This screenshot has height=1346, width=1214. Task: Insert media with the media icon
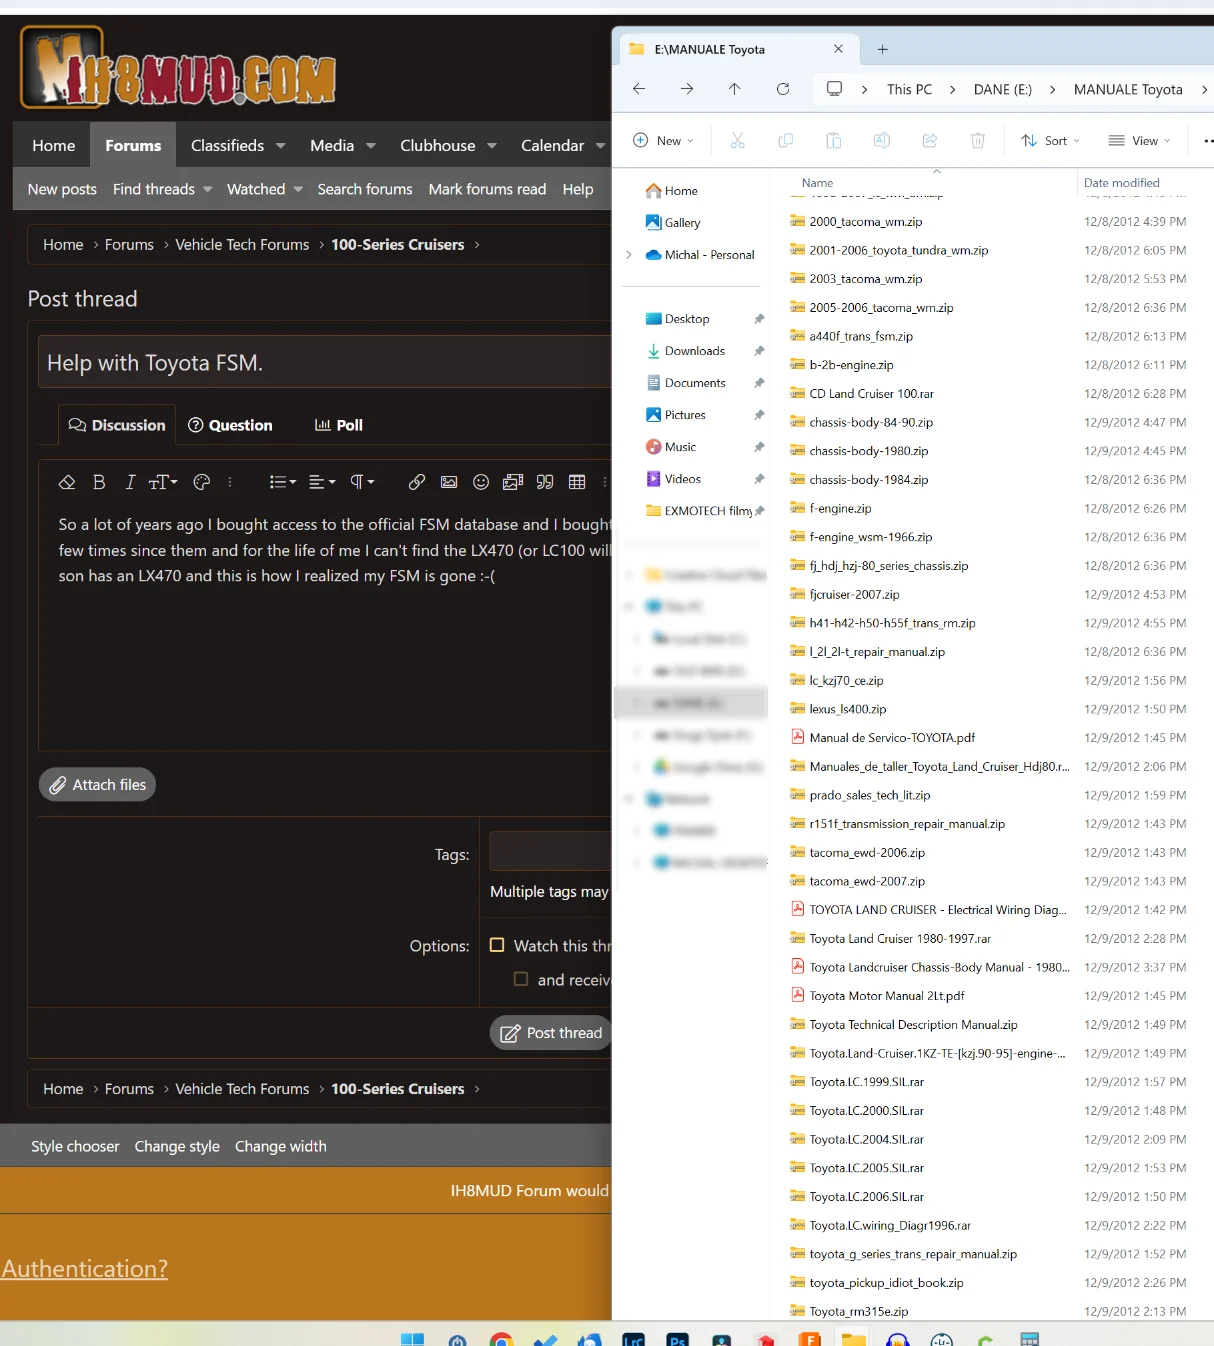pyautogui.click(x=513, y=482)
